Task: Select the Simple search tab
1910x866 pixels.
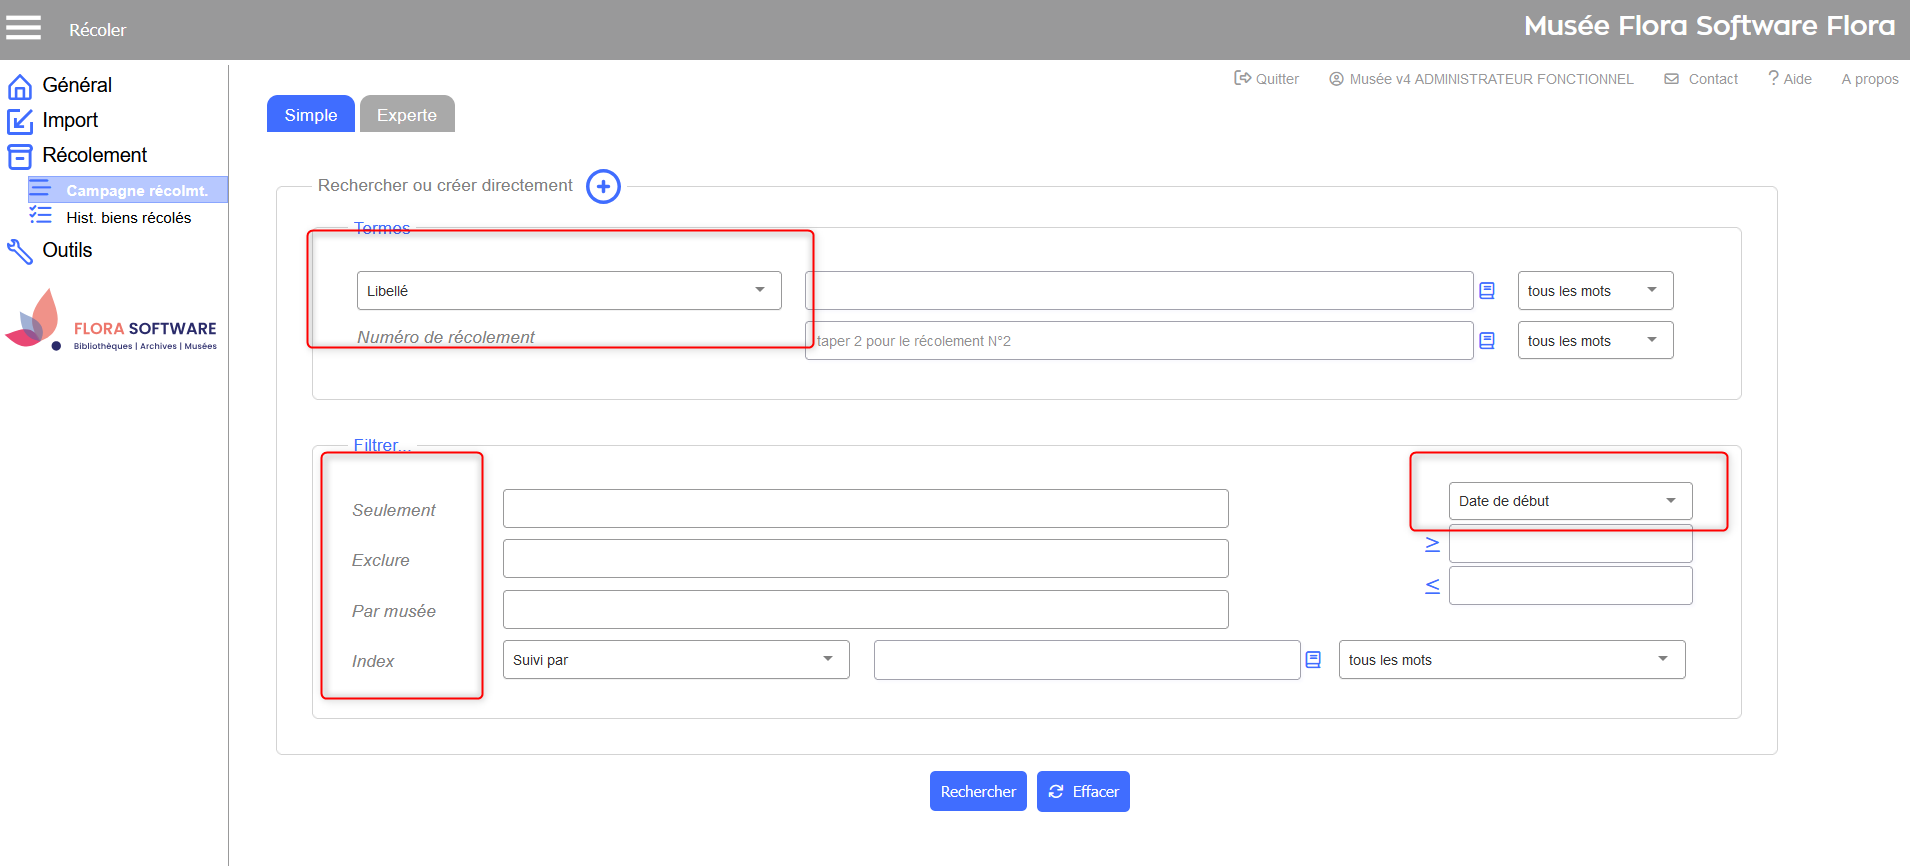Action: point(310,115)
